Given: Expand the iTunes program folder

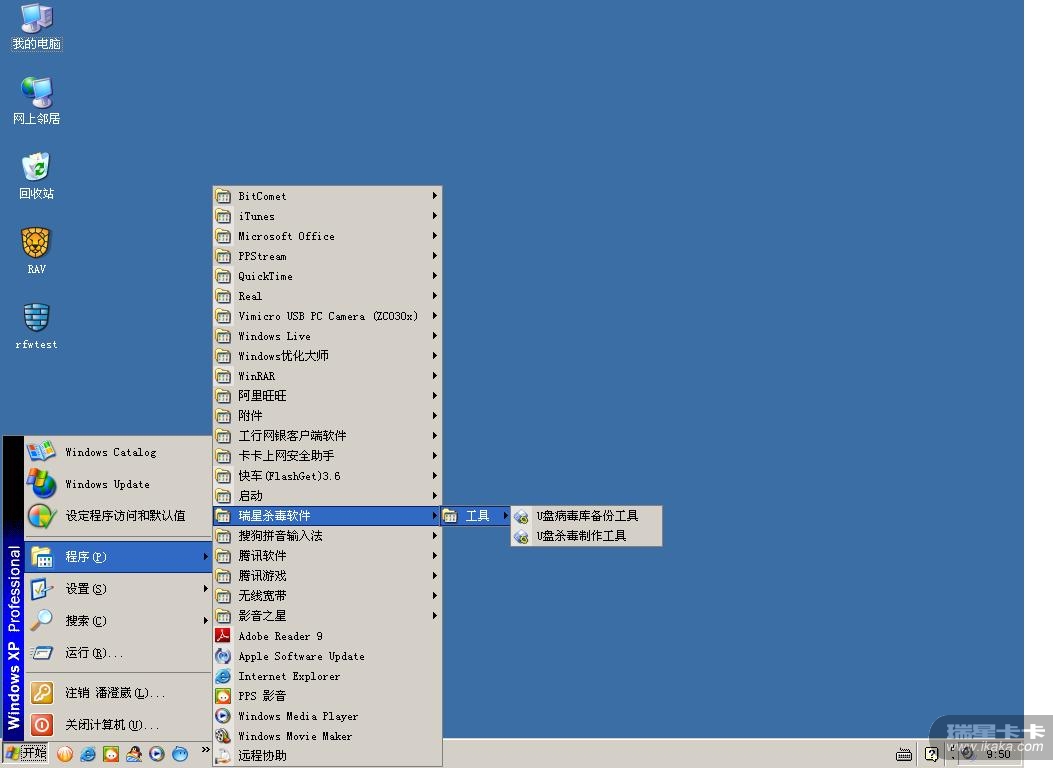Looking at the screenshot, I should pos(328,216).
